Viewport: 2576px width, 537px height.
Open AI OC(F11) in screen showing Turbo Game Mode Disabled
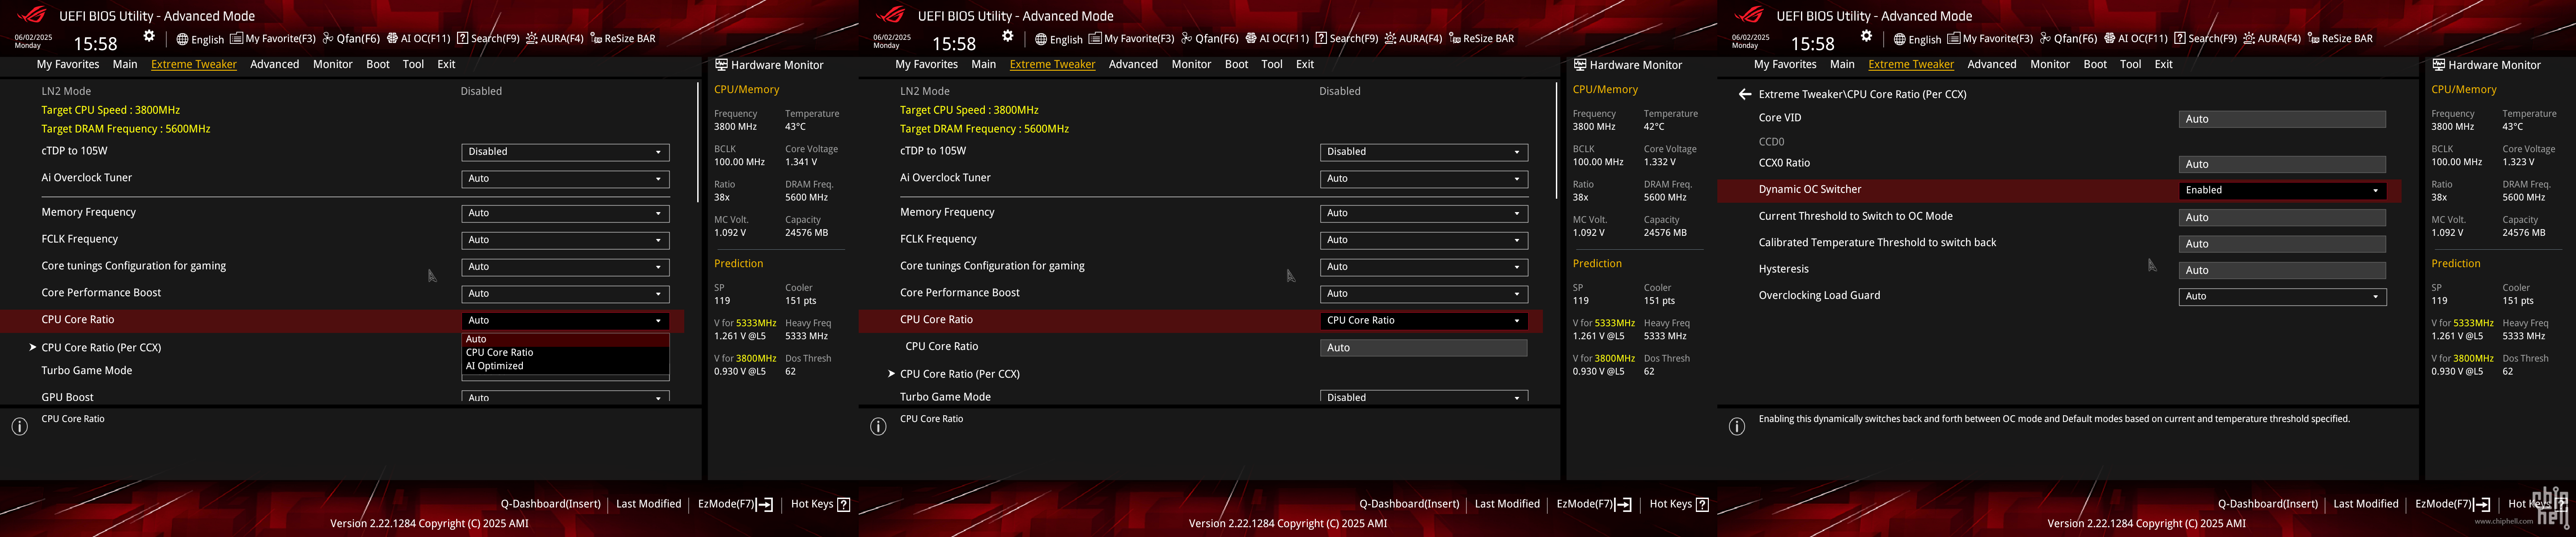pyautogui.click(x=1277, y=39)
